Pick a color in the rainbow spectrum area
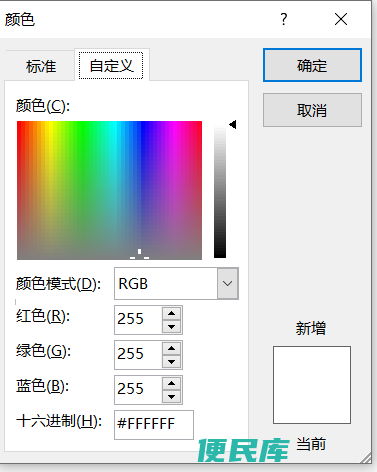This screenshot has width=377, height=472. (x=109, y=190)
